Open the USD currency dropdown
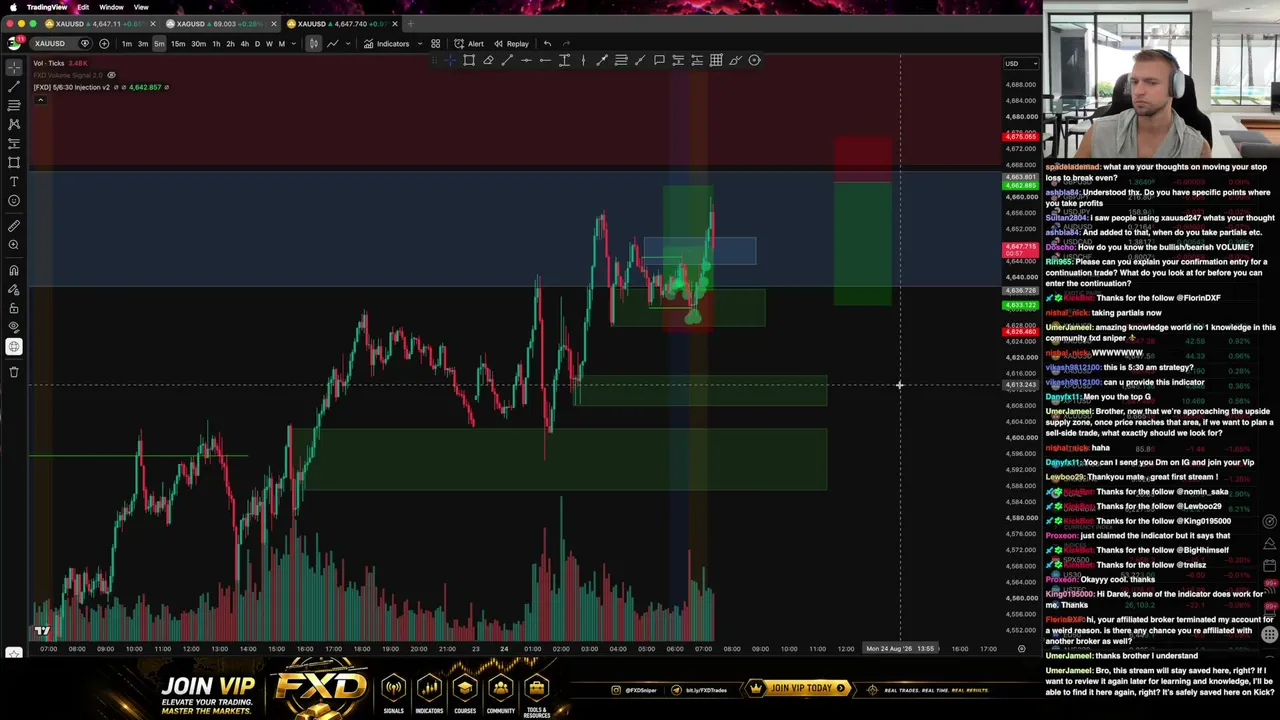 tap(1020, 64)
